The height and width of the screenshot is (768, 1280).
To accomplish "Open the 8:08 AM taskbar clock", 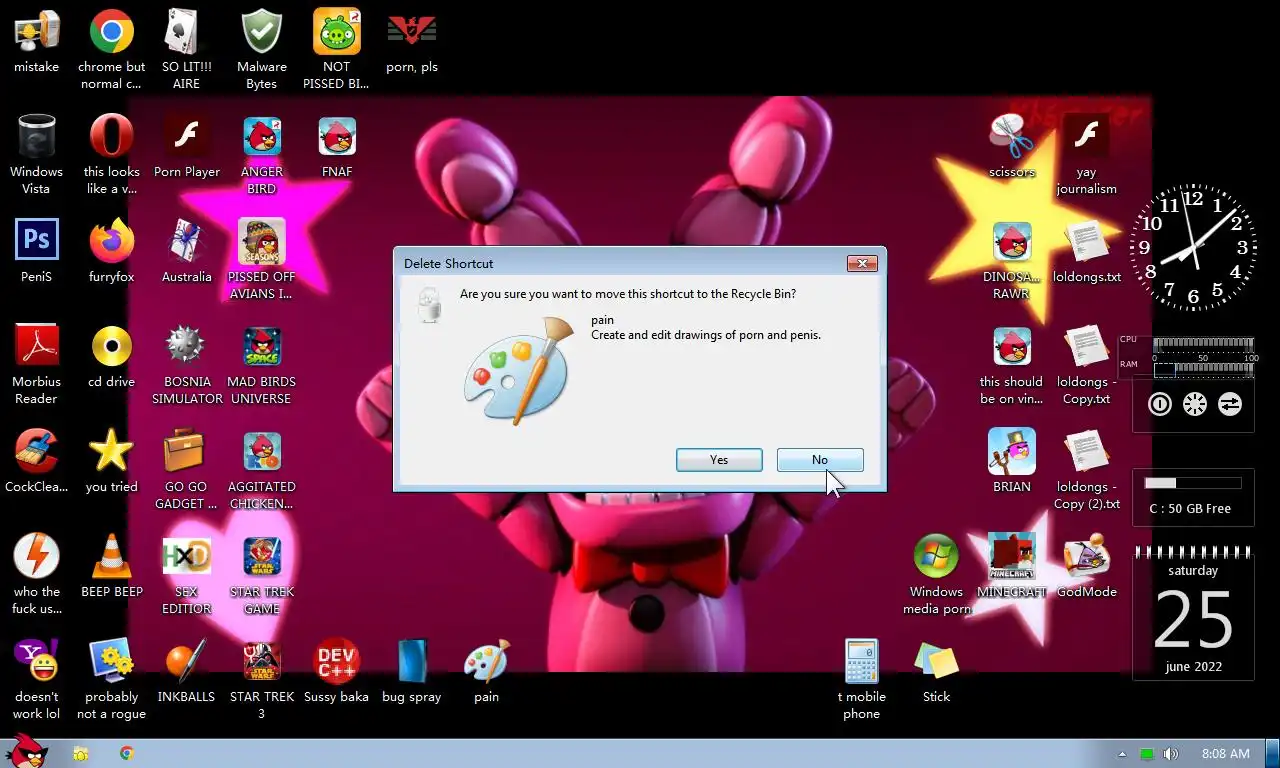I will (x=1225, y=754).
